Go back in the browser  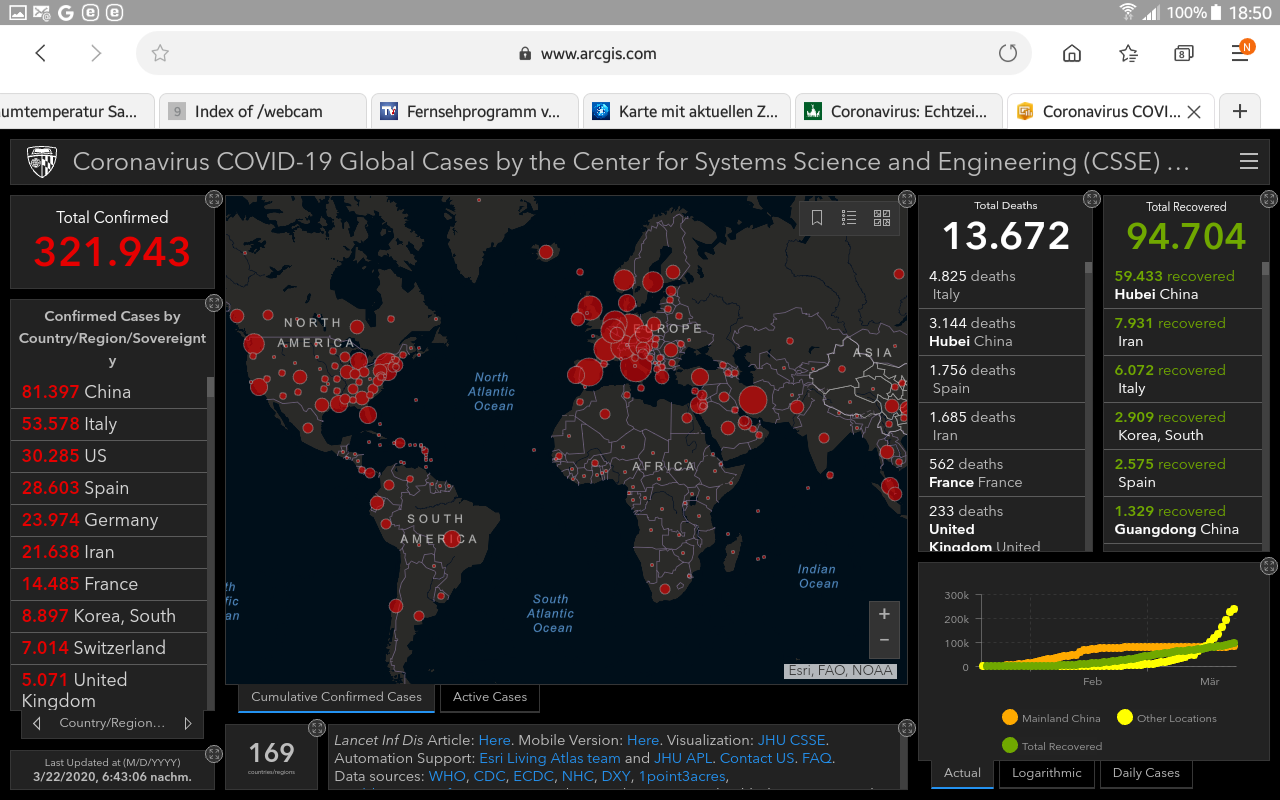point(41,54)
